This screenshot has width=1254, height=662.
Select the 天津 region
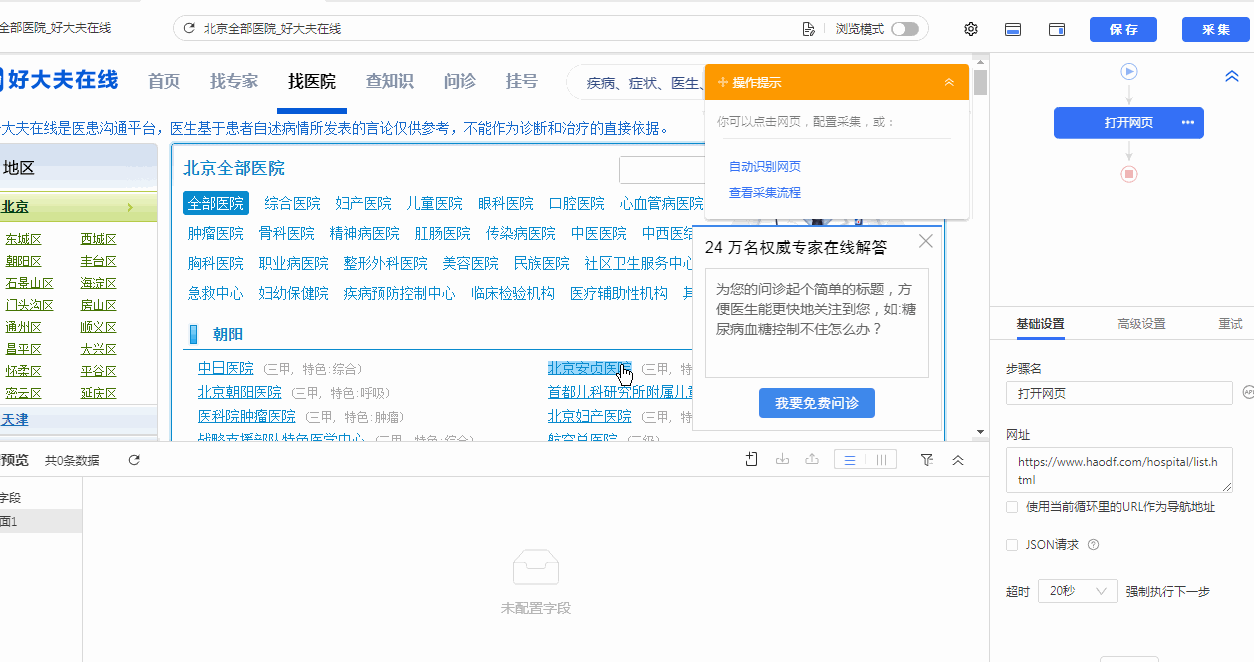pyautogui.click(x=15, y=420)
